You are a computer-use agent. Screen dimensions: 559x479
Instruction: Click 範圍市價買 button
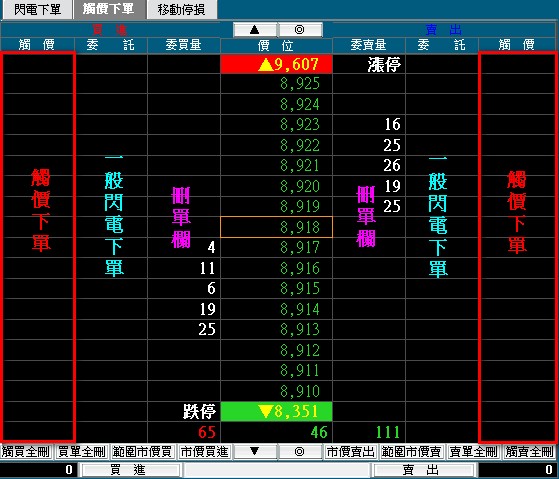coord(143,452)
